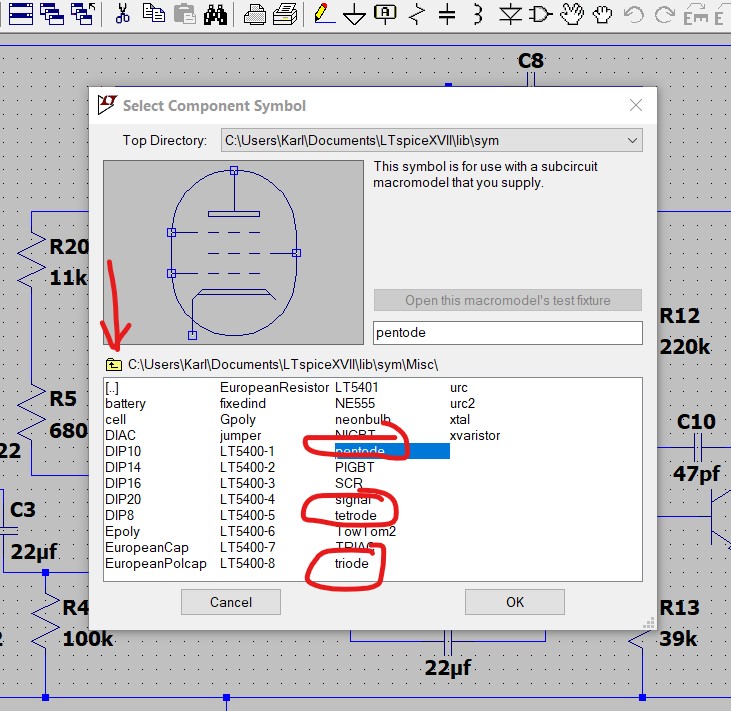Click the pentode symbol preview
This screenshot has height=711, width=731.
(x=234, y=252)
